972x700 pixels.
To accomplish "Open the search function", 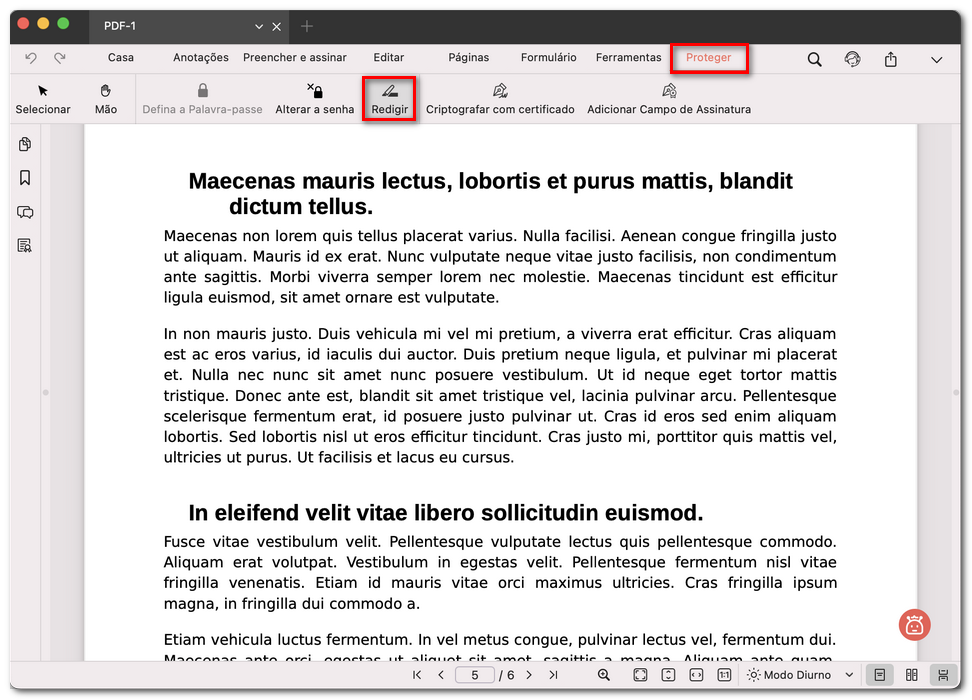I will [x=814, y=59].
